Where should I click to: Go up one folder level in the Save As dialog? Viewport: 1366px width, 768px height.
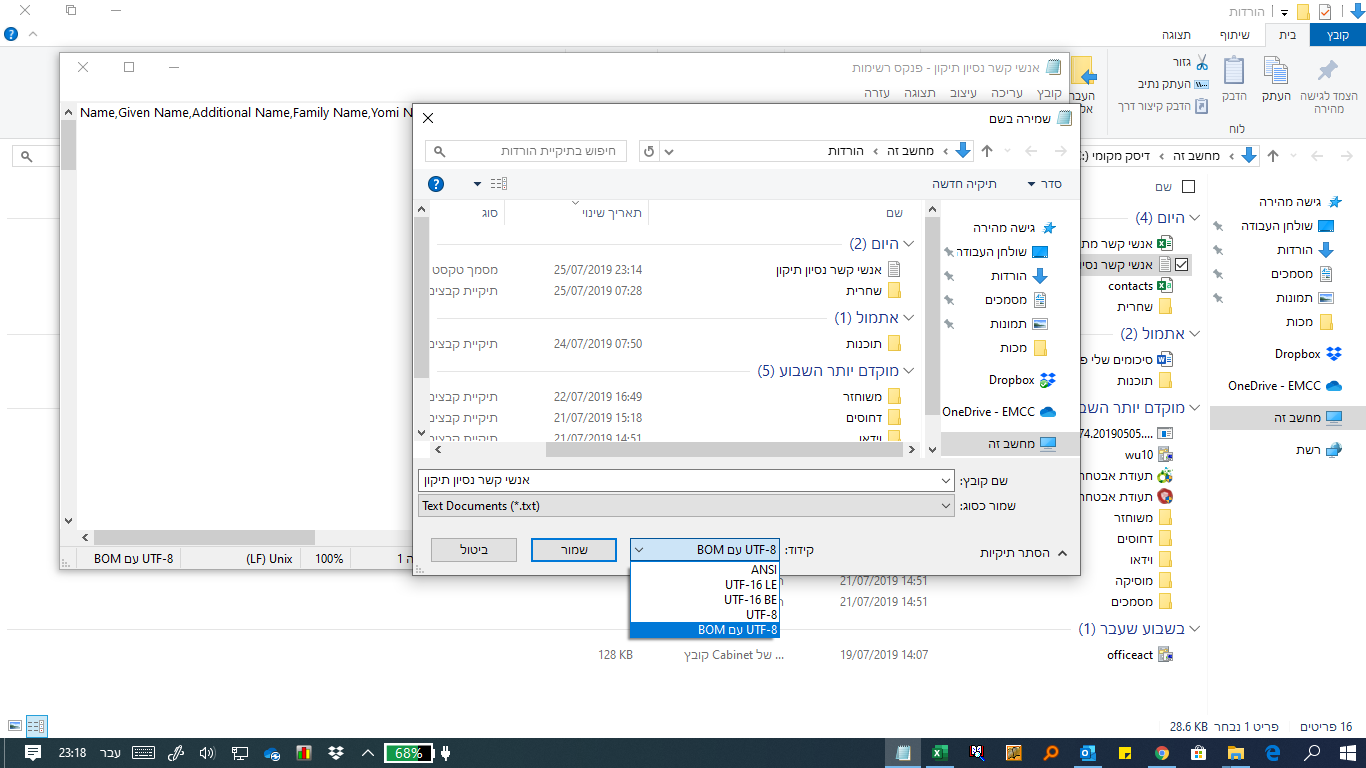point(987,151)
